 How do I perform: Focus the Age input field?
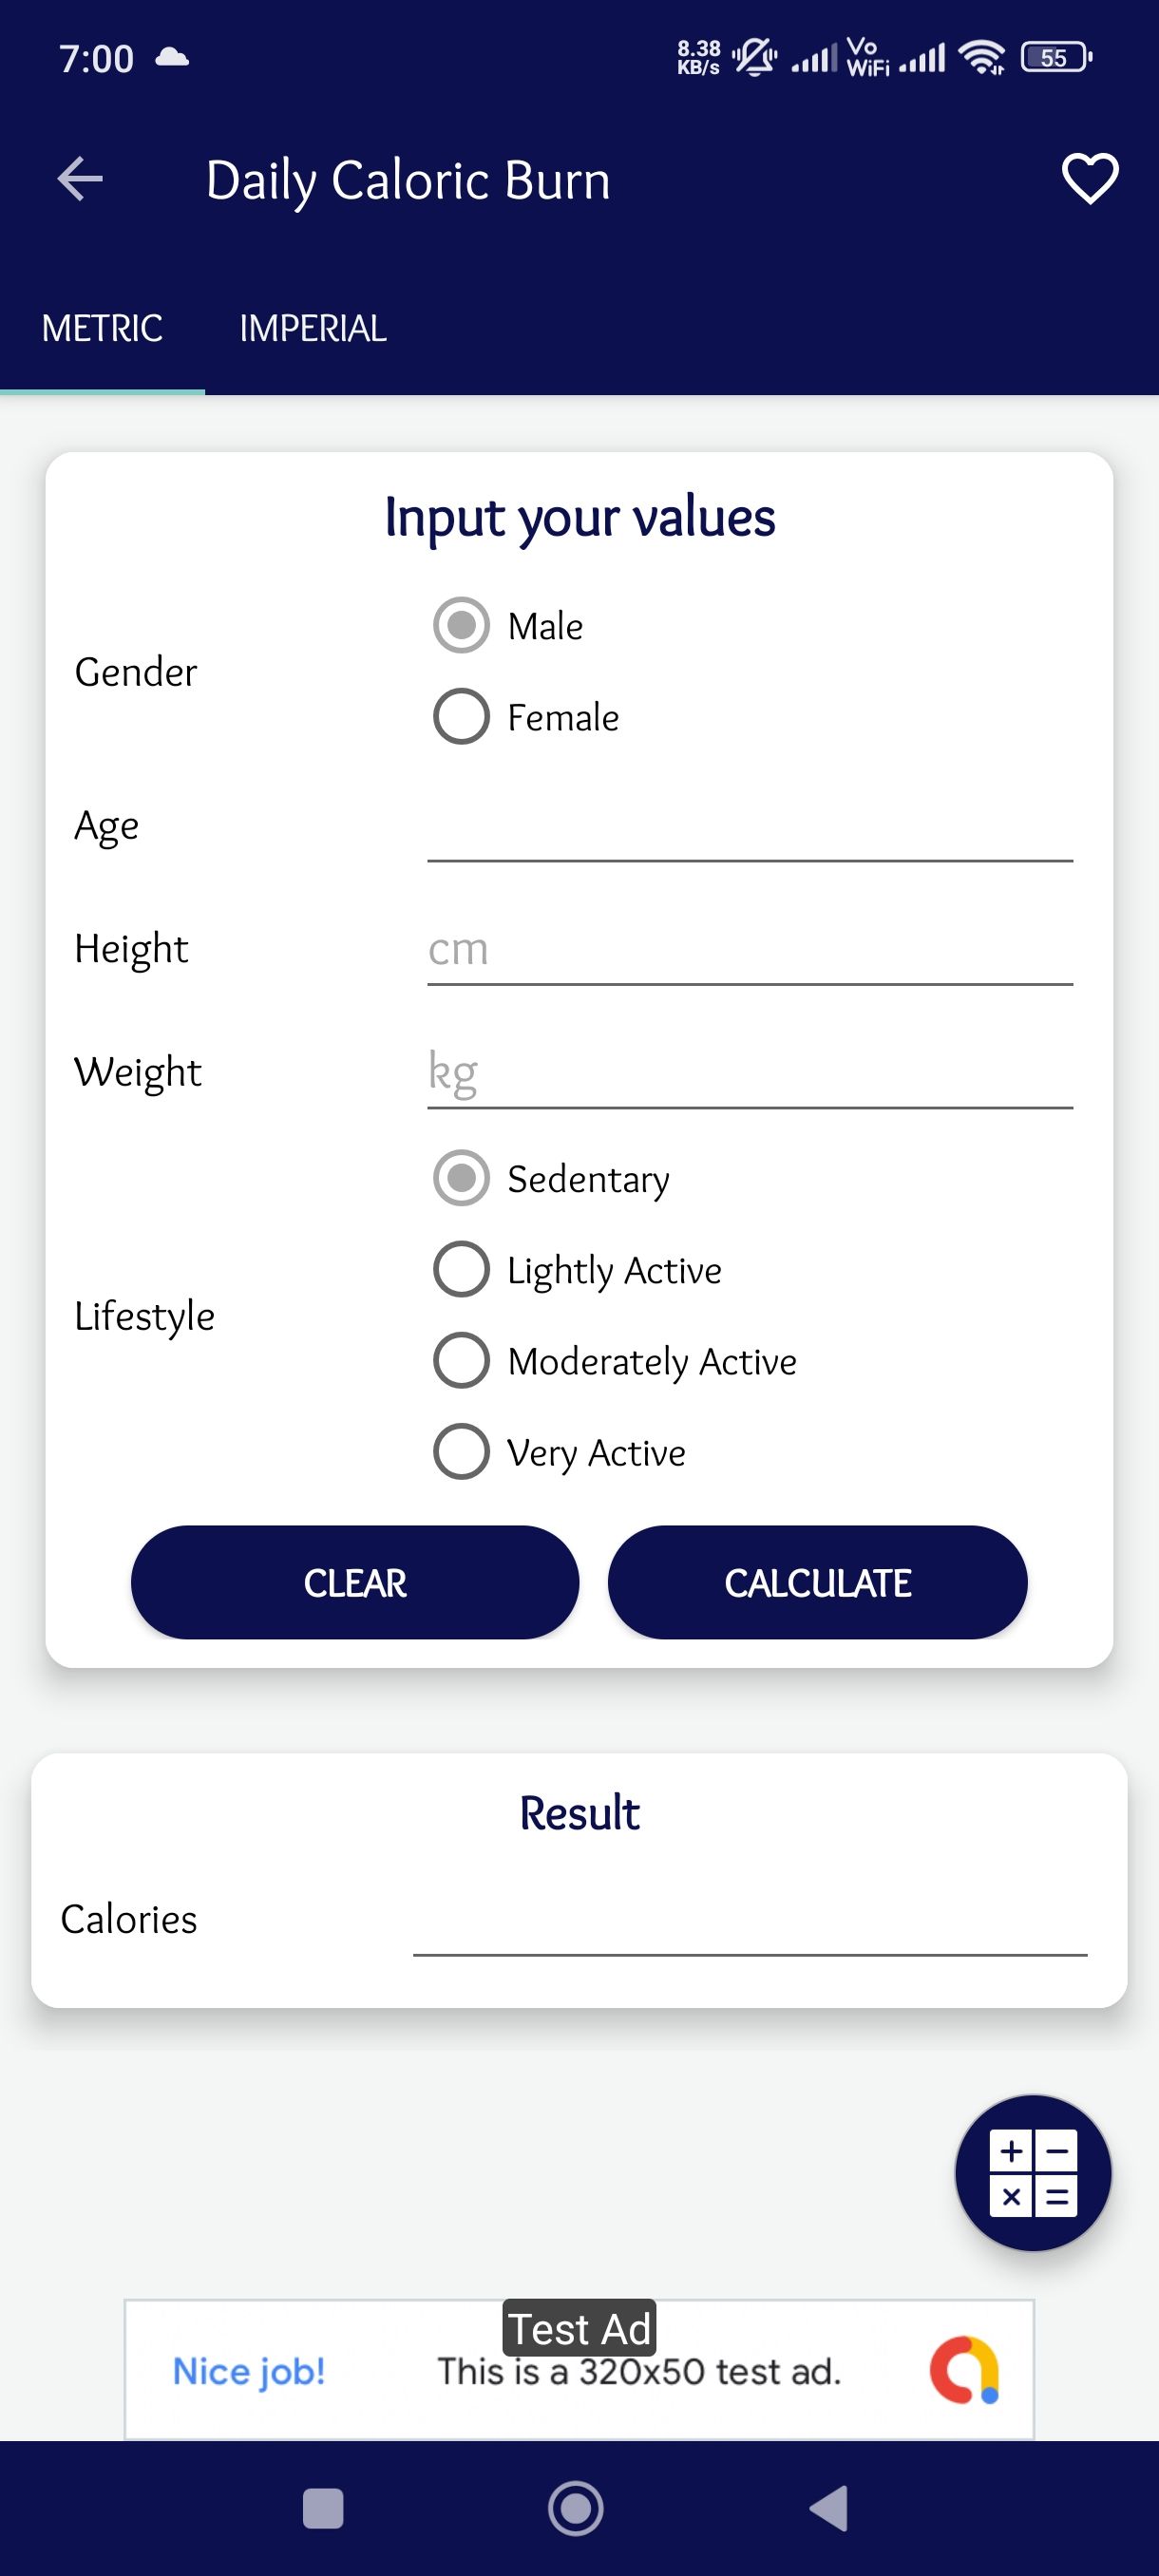click(749, 828)
